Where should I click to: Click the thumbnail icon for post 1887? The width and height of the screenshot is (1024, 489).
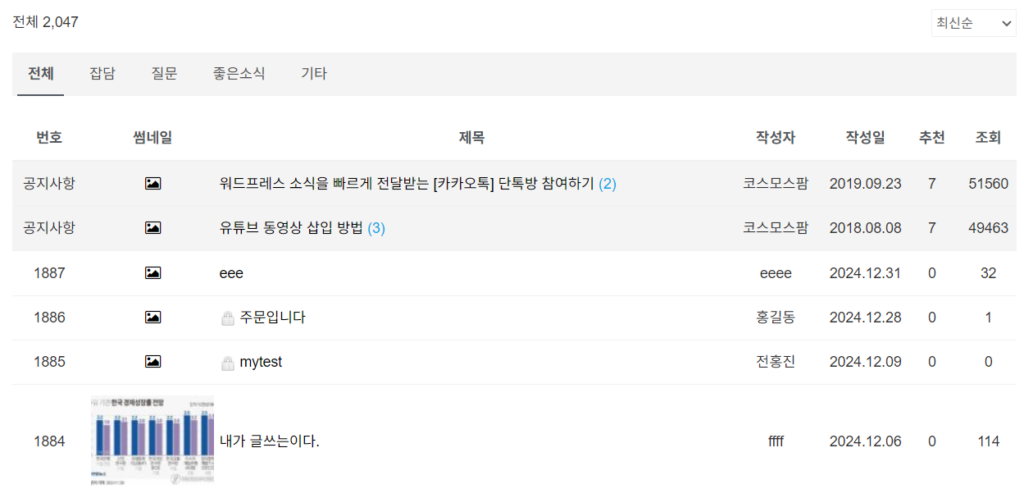[153, 273]
